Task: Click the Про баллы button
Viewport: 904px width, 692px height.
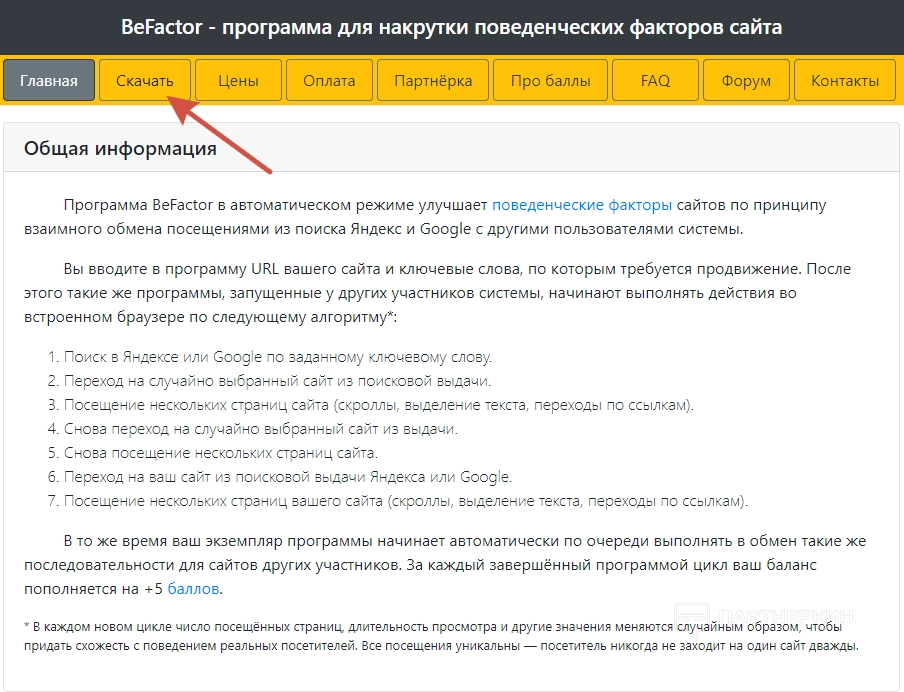Action: point(551,80)
